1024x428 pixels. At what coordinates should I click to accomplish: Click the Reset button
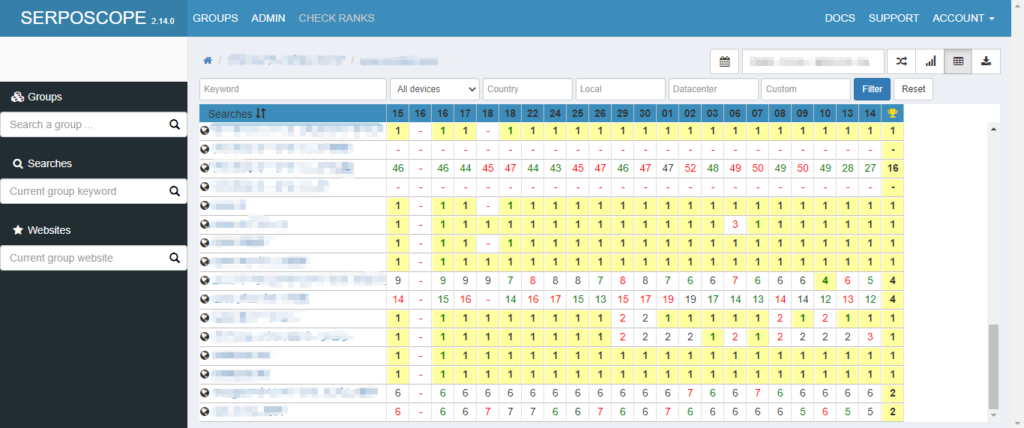click(914, 89)
